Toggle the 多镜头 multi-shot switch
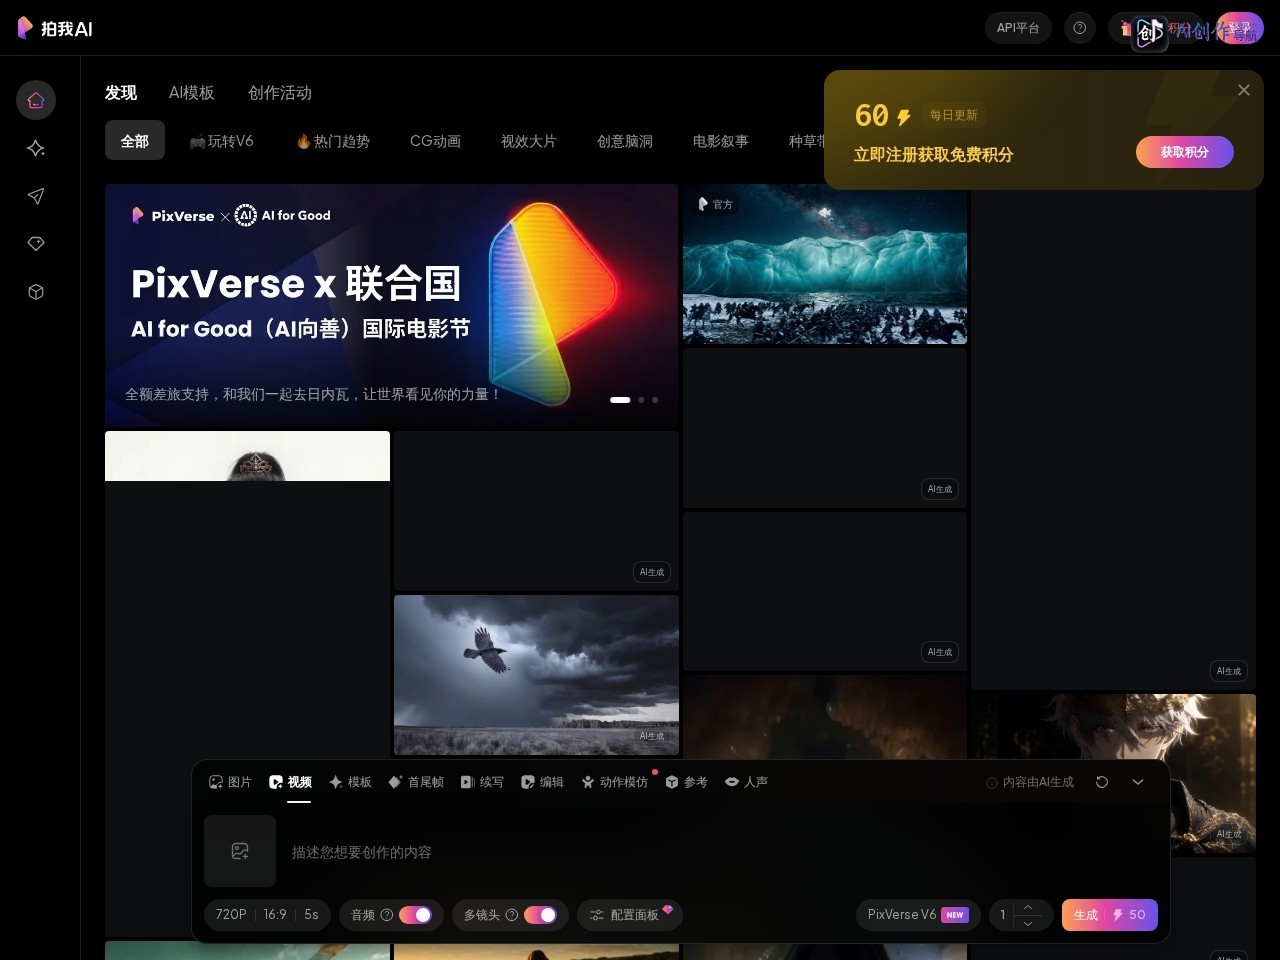 pyautogui.click(x=540, y=915)
